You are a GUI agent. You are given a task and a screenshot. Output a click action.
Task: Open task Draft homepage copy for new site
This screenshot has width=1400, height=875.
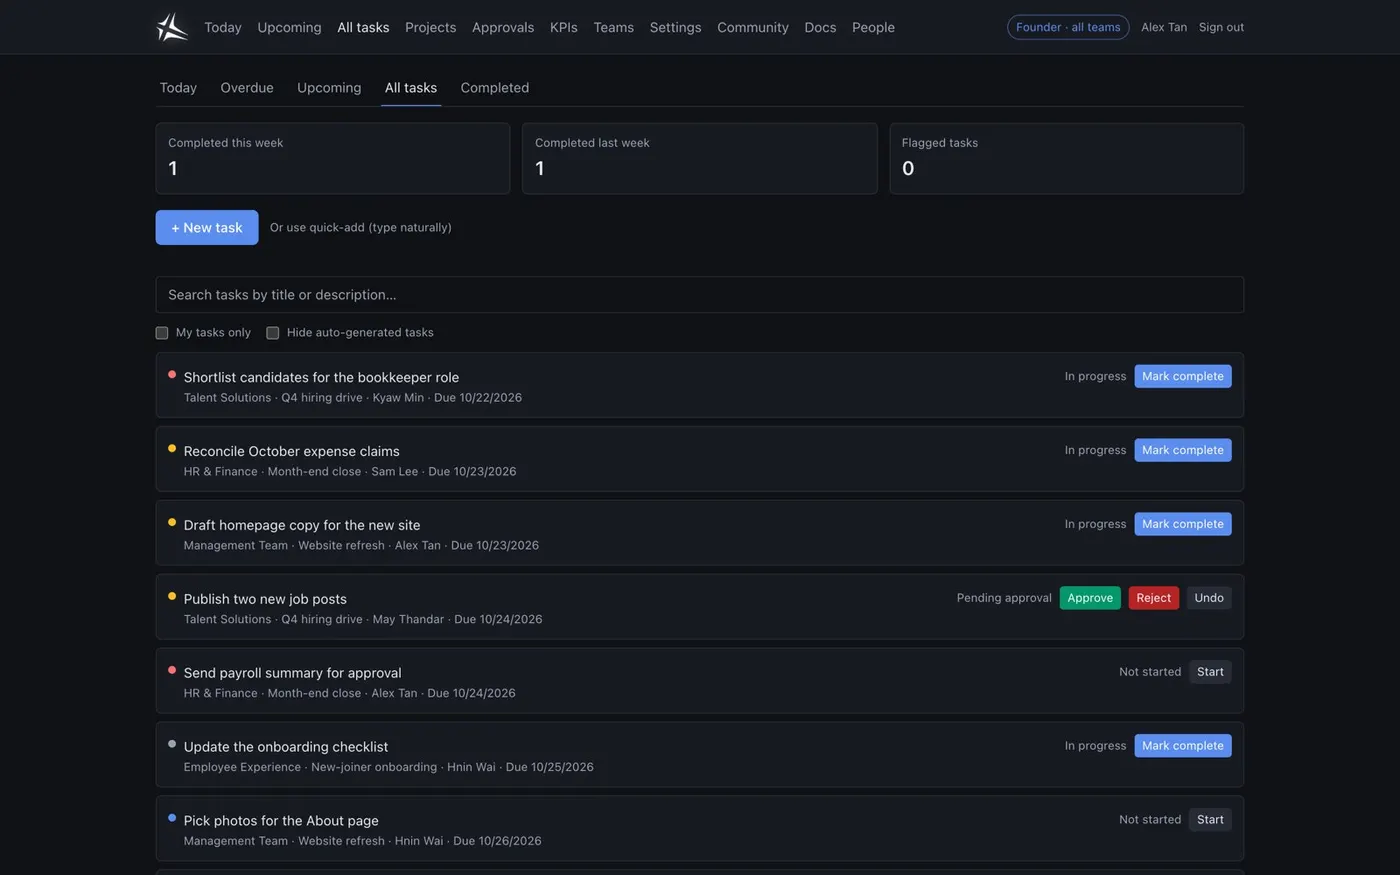point(302,525)
